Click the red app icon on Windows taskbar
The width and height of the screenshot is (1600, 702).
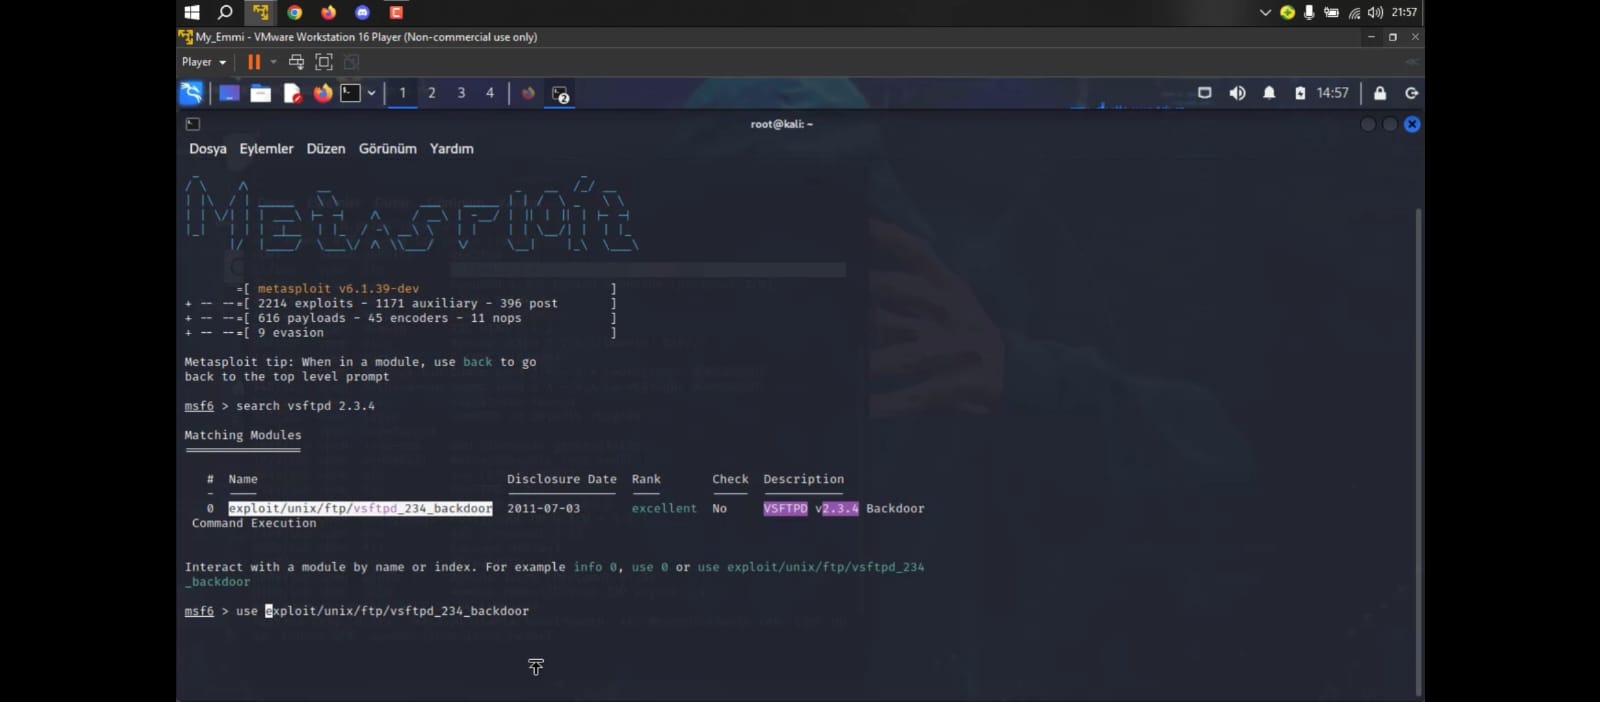point(396,12)
